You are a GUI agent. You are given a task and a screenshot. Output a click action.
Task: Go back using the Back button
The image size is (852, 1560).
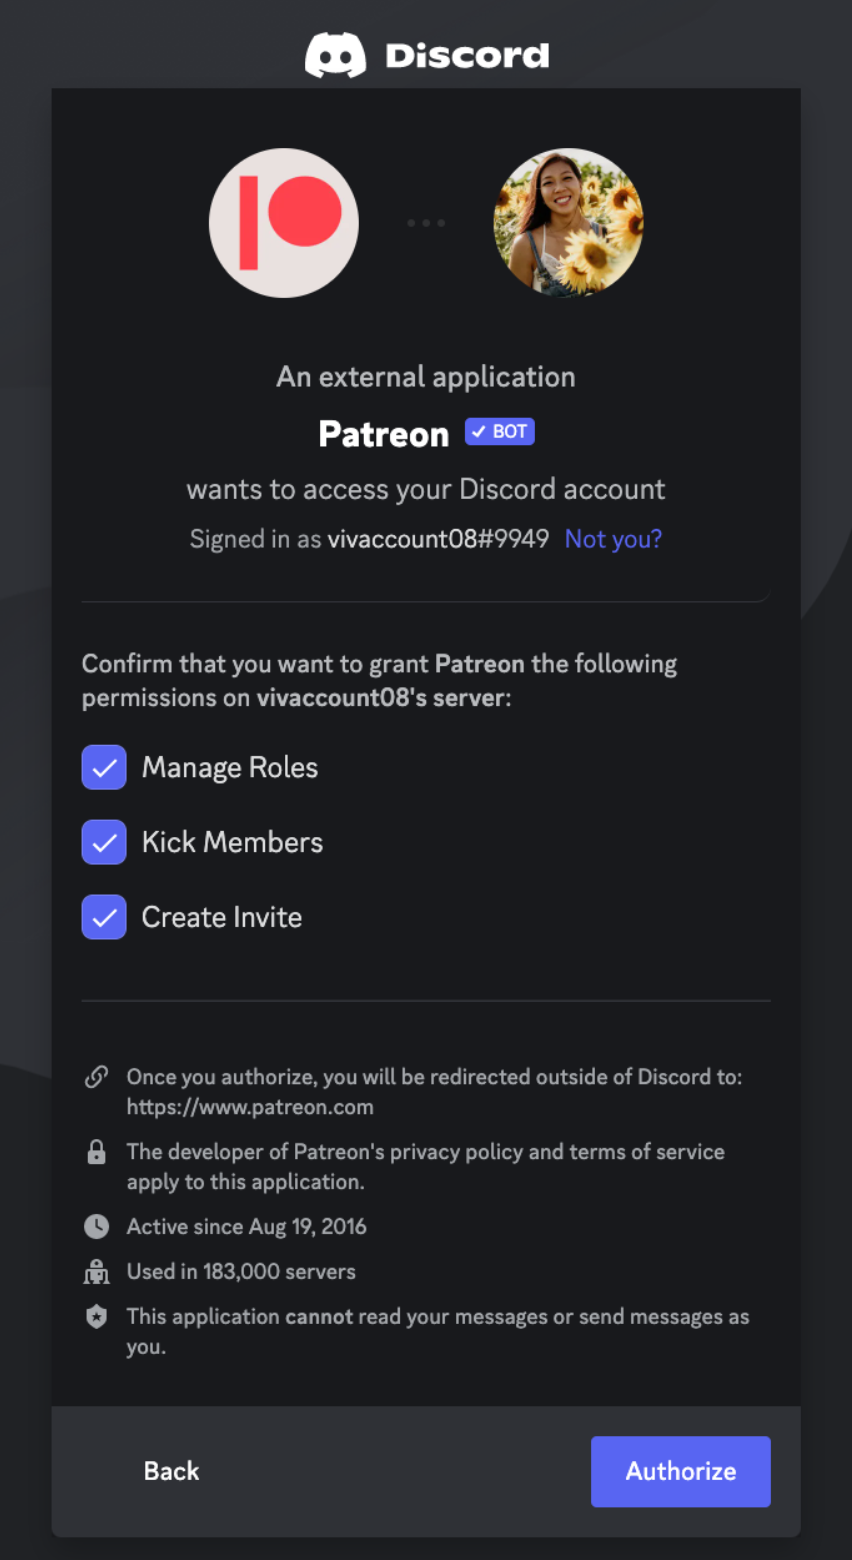click(171, 1471)
